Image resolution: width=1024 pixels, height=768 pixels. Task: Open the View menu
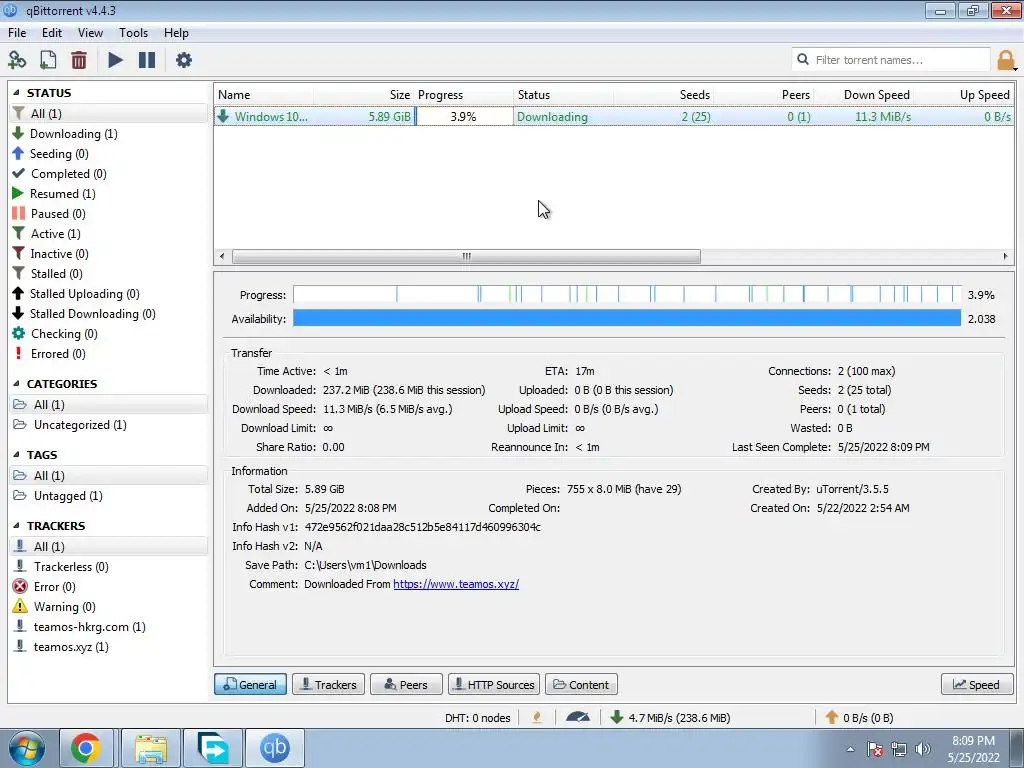pos(90,33)
